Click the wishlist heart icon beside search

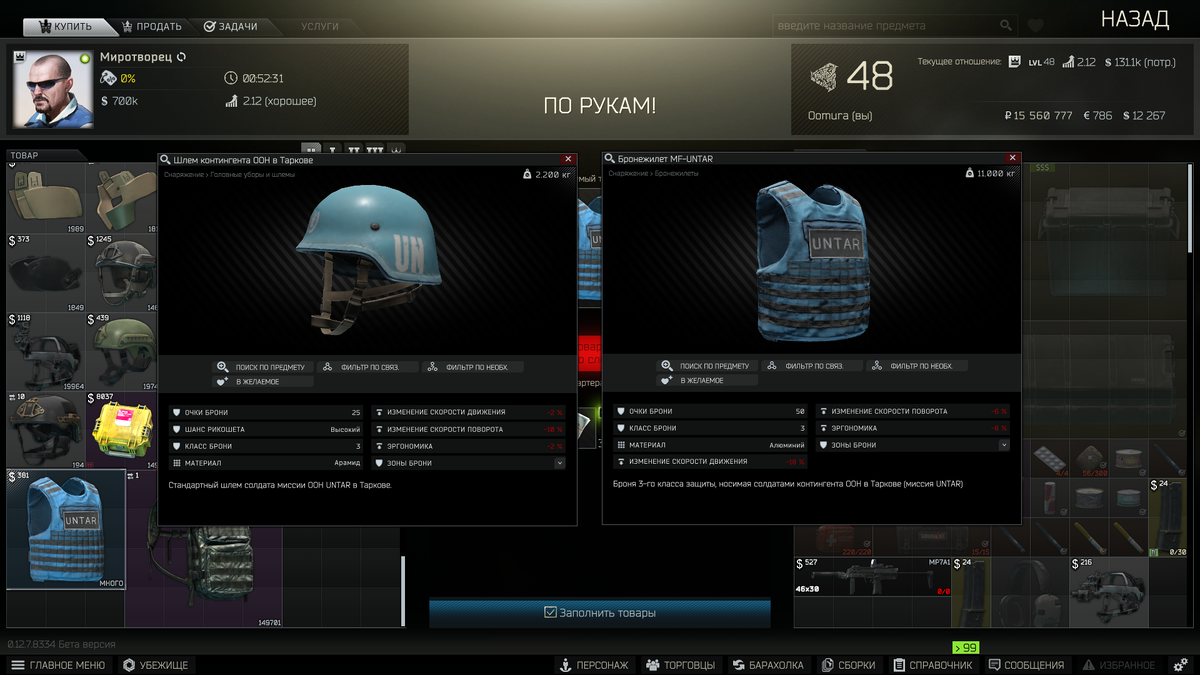coord(1036,25)
